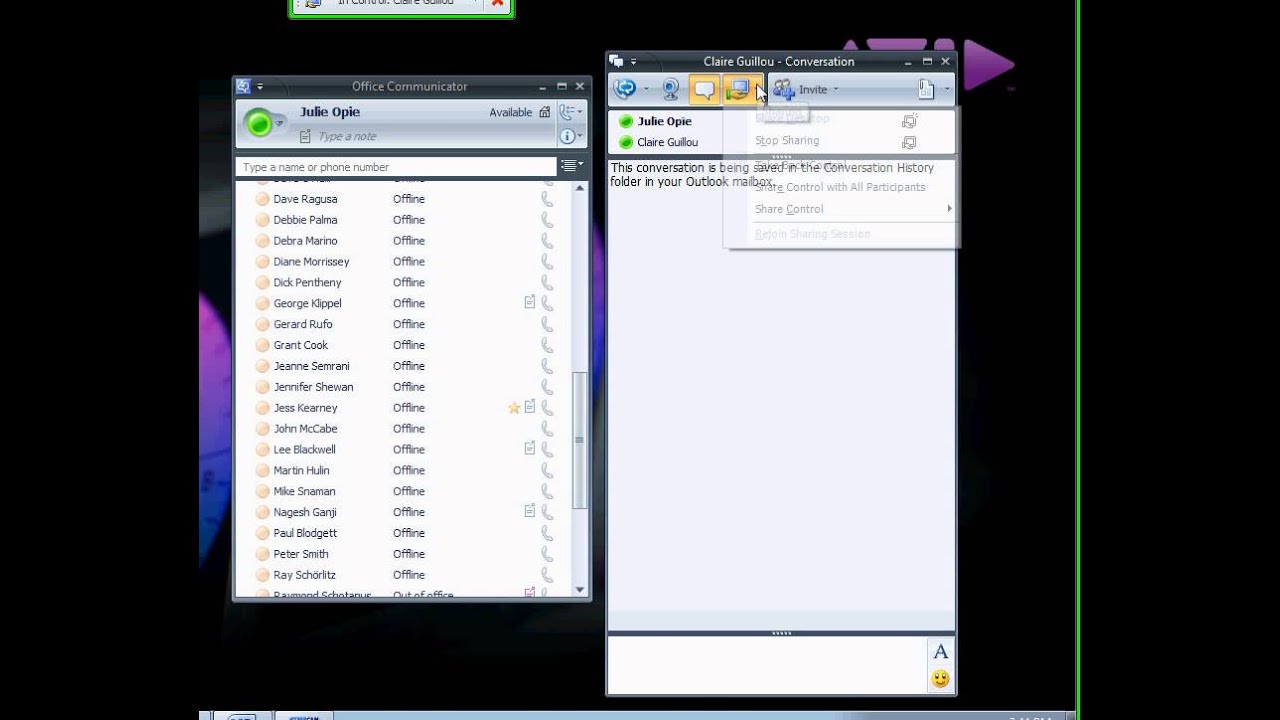This screenshot has width=1280, height=720.
Task: Open the Share Control submenu
Action: (x=853, y=209)
